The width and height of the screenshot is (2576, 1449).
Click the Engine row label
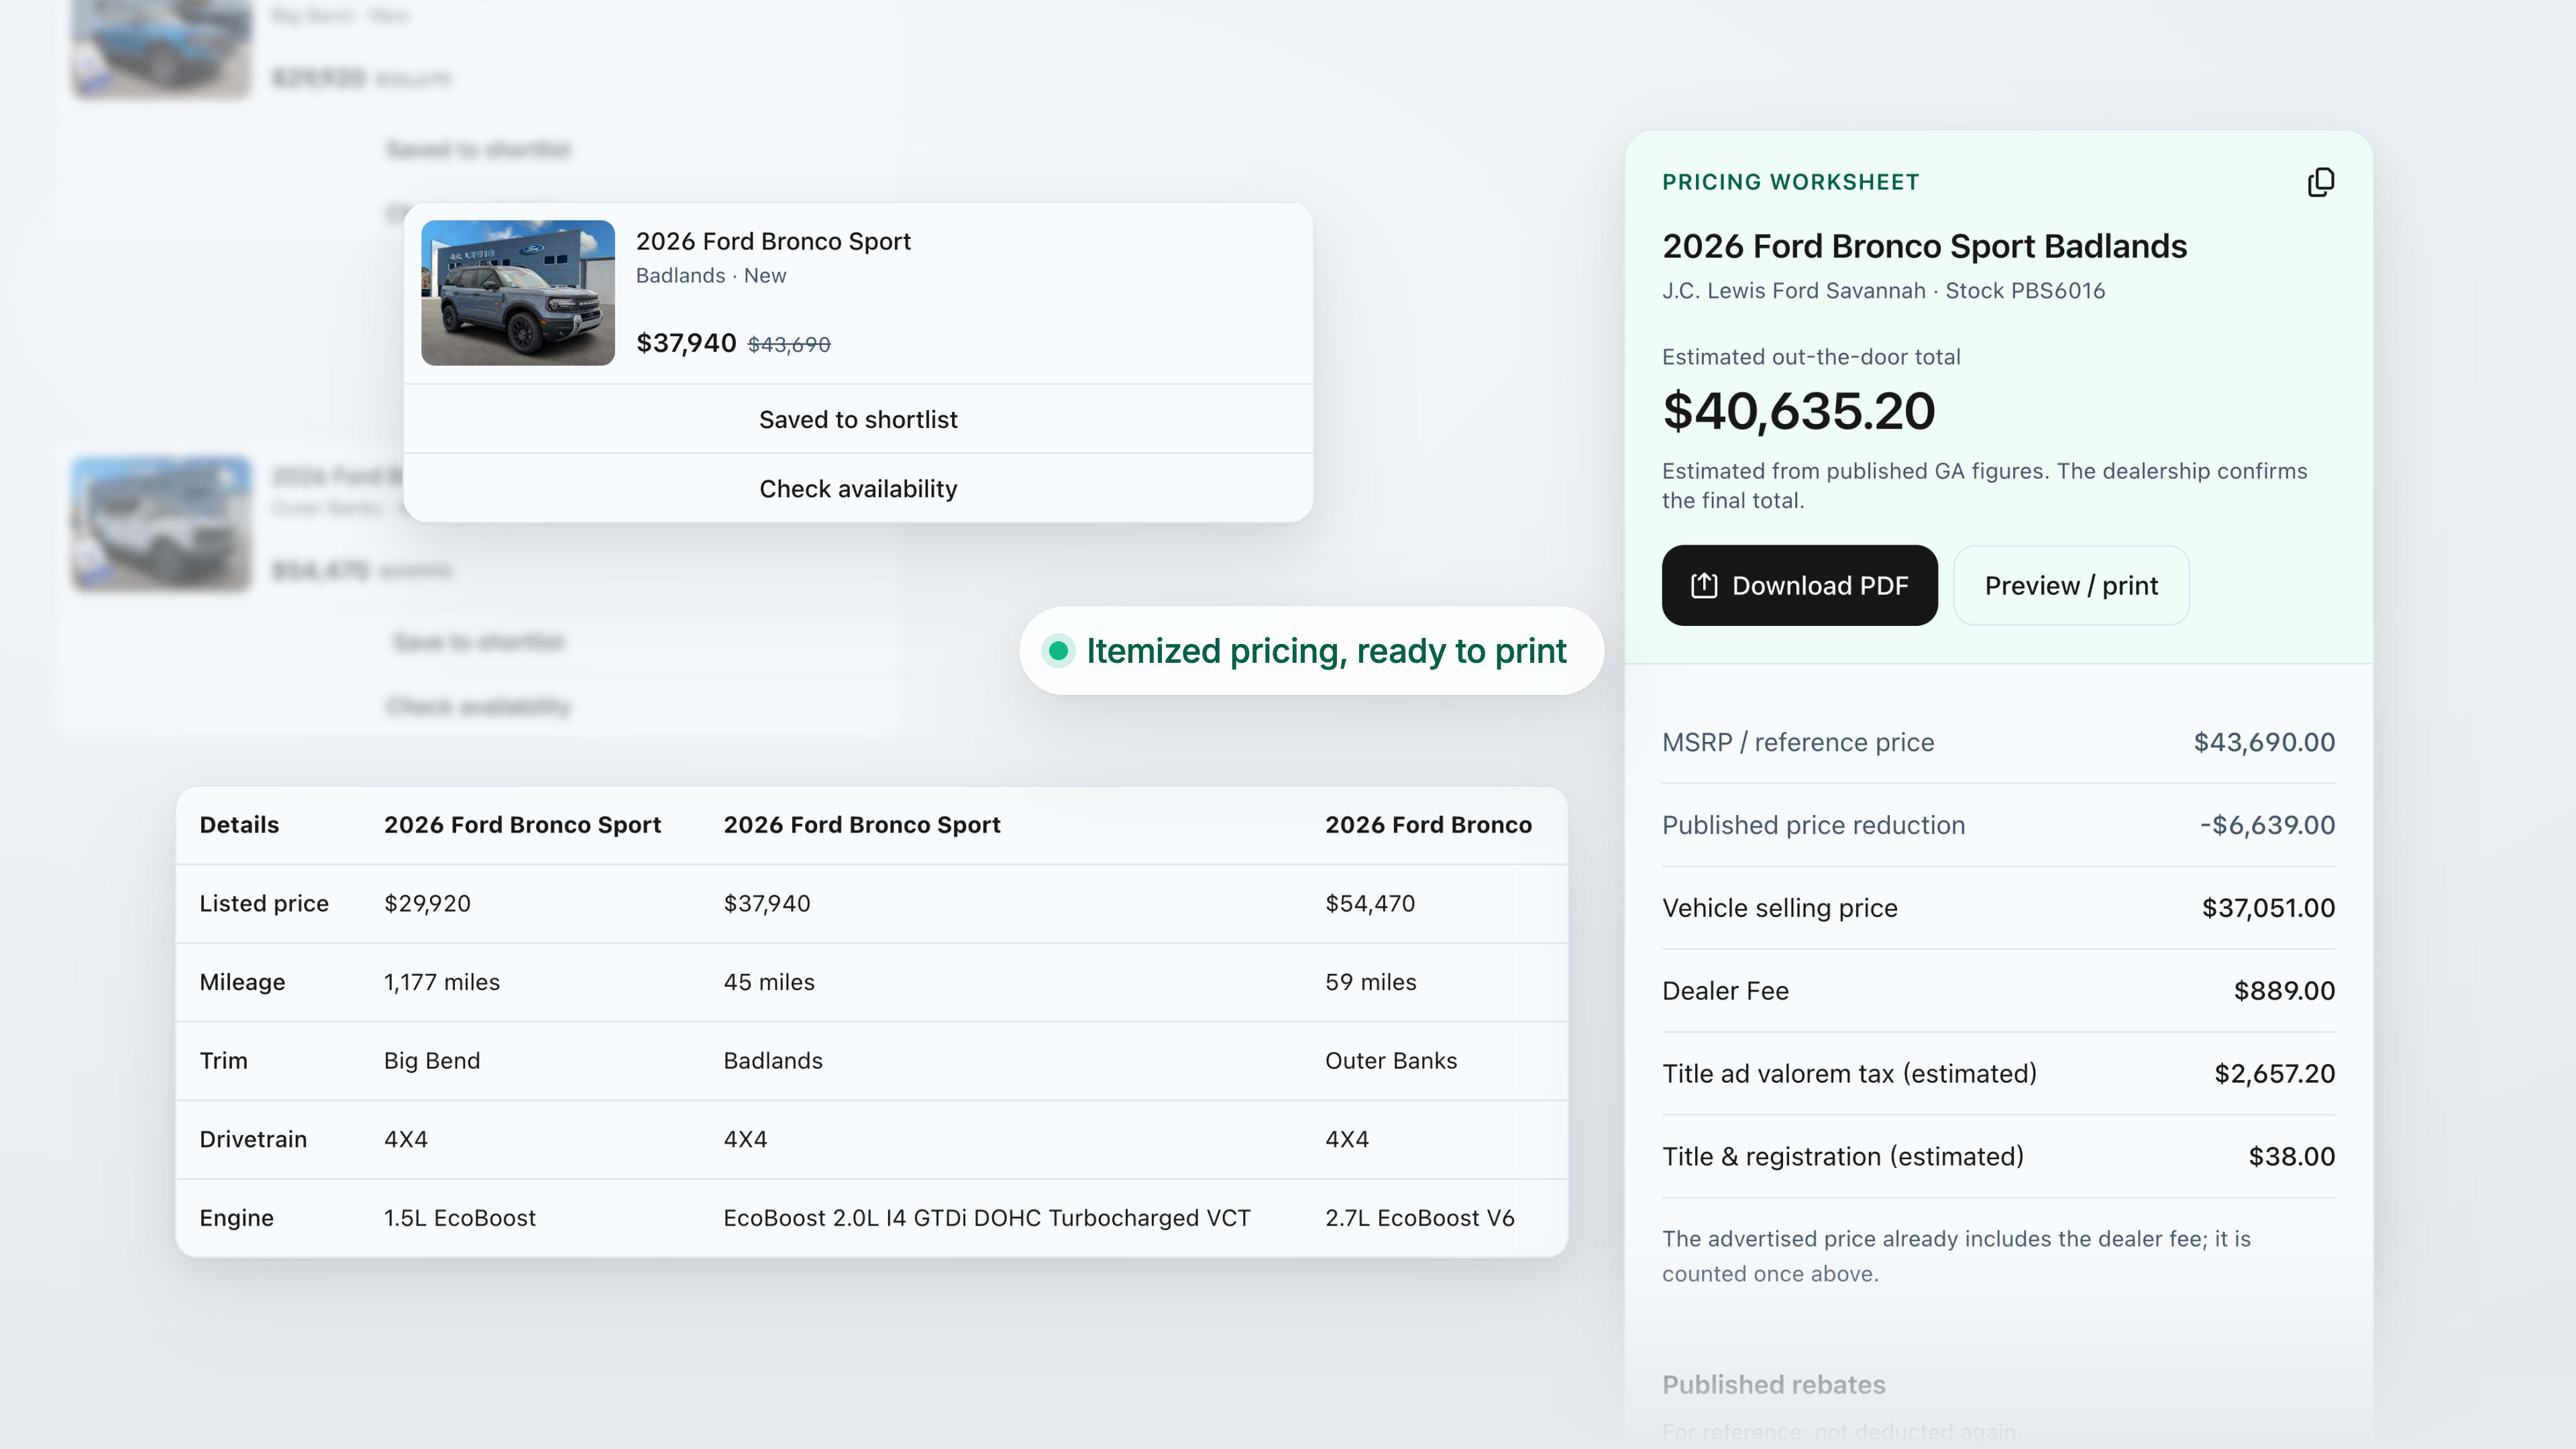click(236, 1218)
